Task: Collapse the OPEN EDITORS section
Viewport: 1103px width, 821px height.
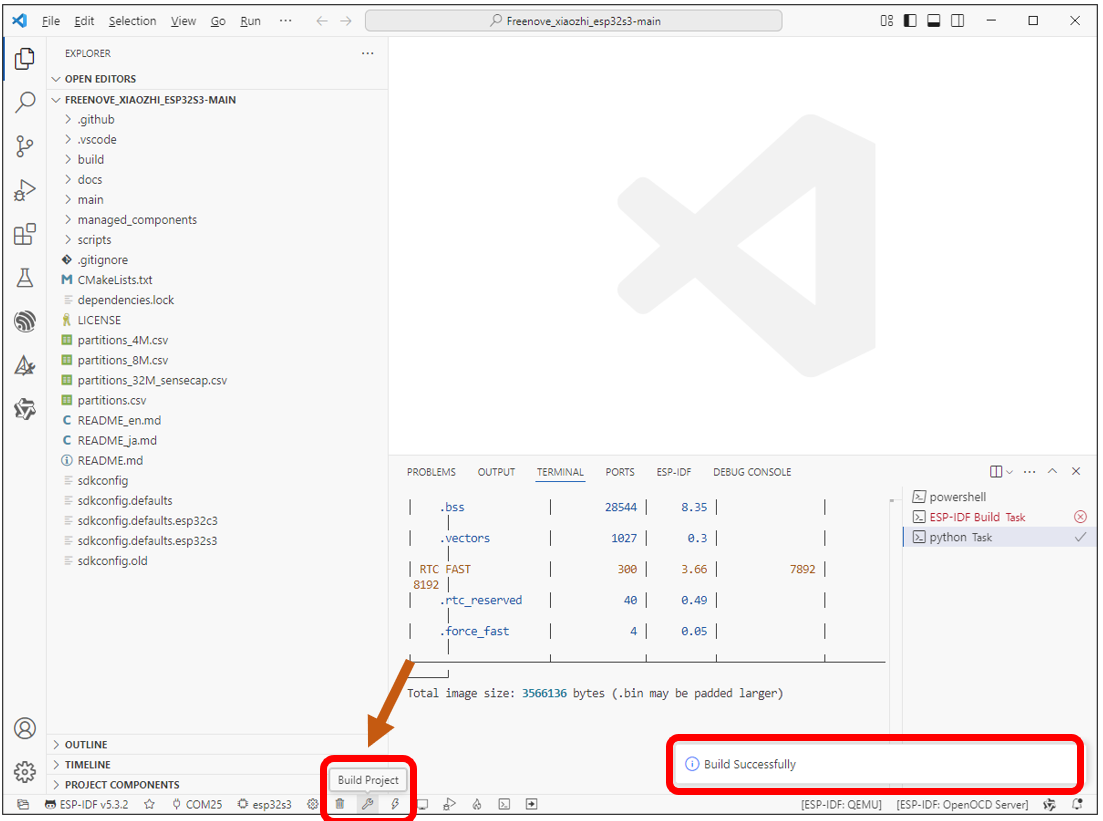Action: click(x=218, y=79)
